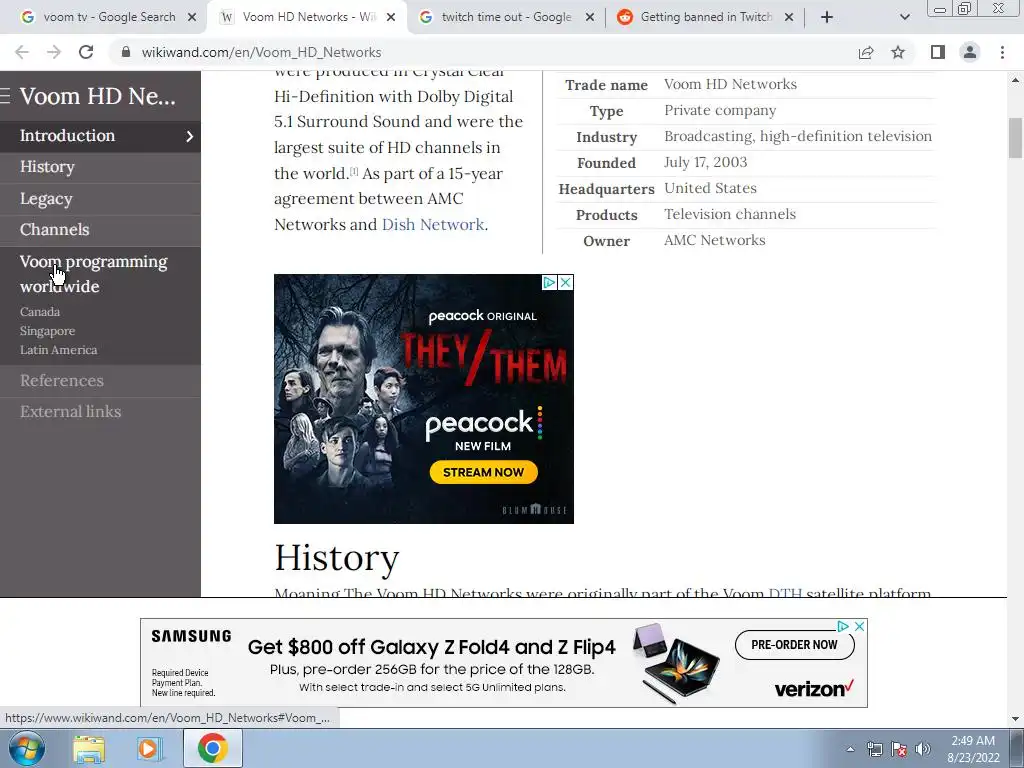Click the page vertical scrollbar thumb
The height and width of the screenshot is (768, 1024).
[x=1016, y=137]
